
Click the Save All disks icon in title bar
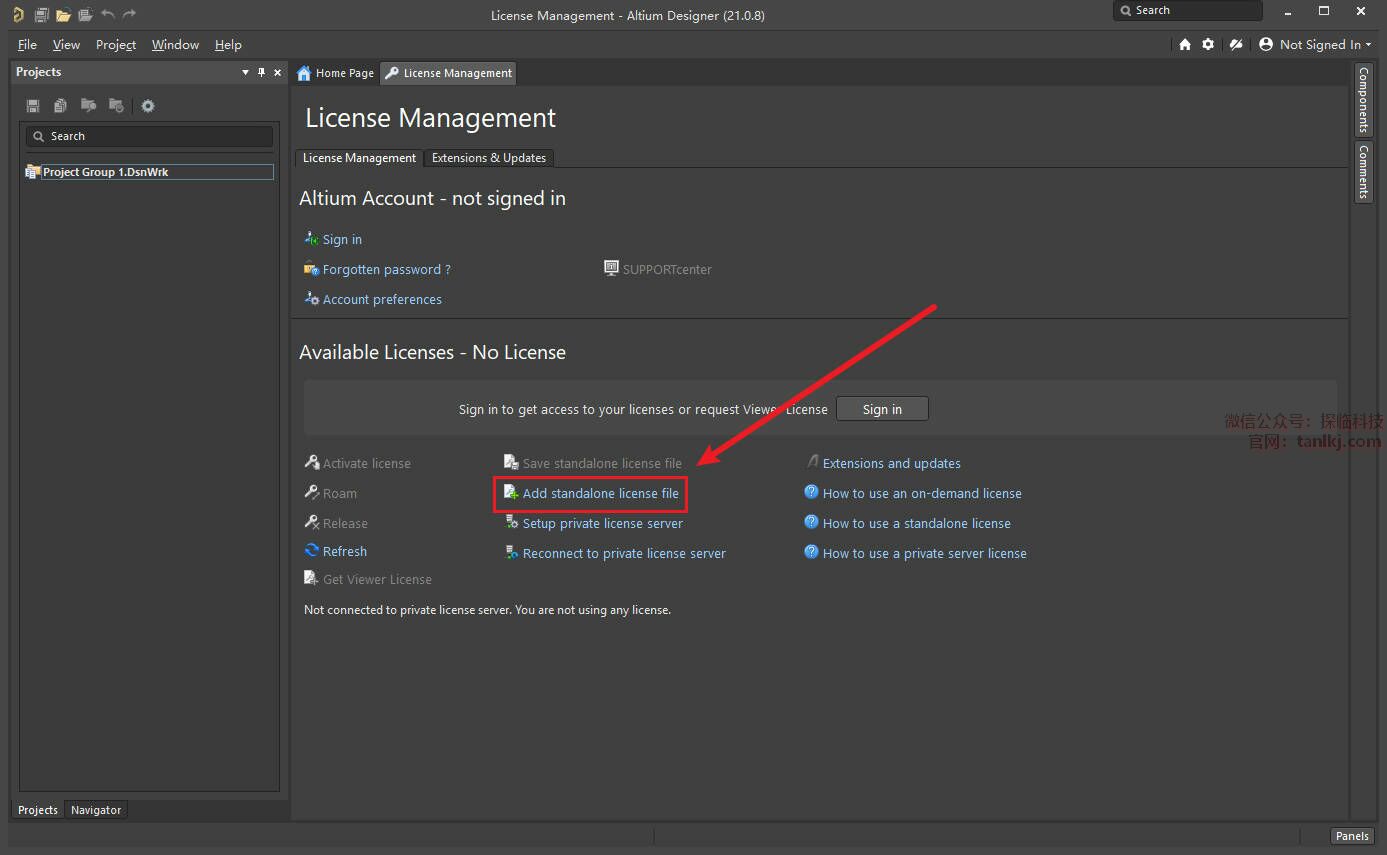point(41,15)
